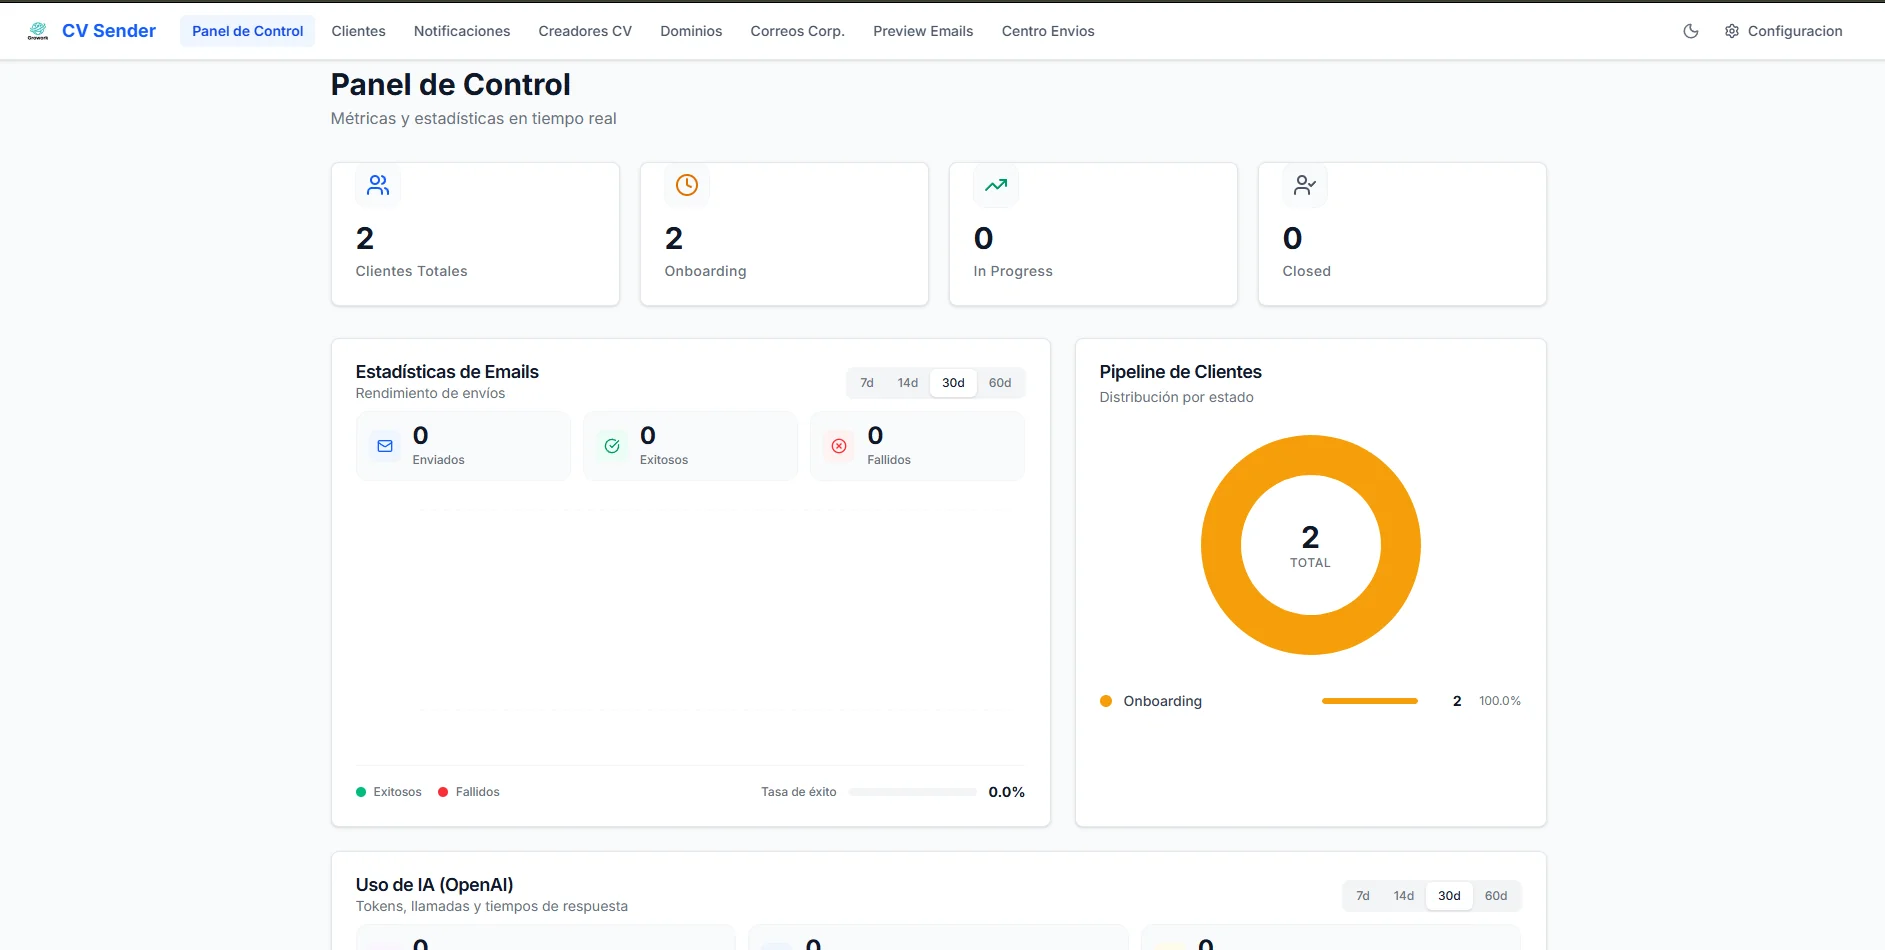This screenshot has height=950, width=1885.
Task: Select 30d range in Uso de IA
Action: click(1449, 896)
